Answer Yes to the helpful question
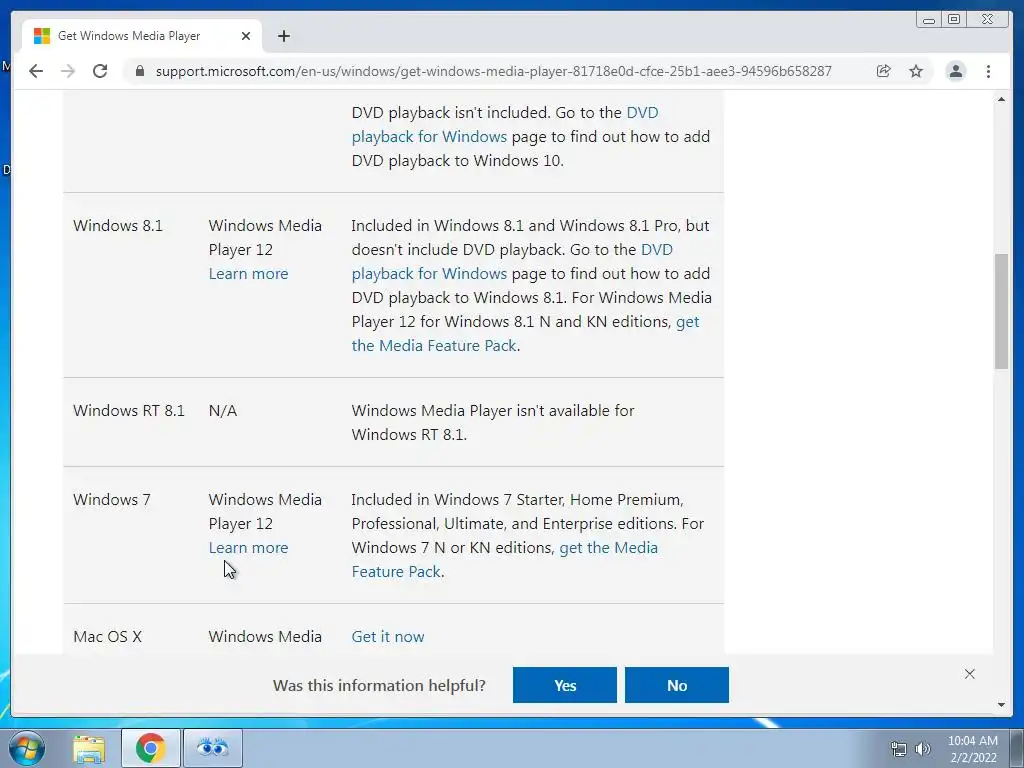Viewport: 1024px width, 768px height. 565,685
